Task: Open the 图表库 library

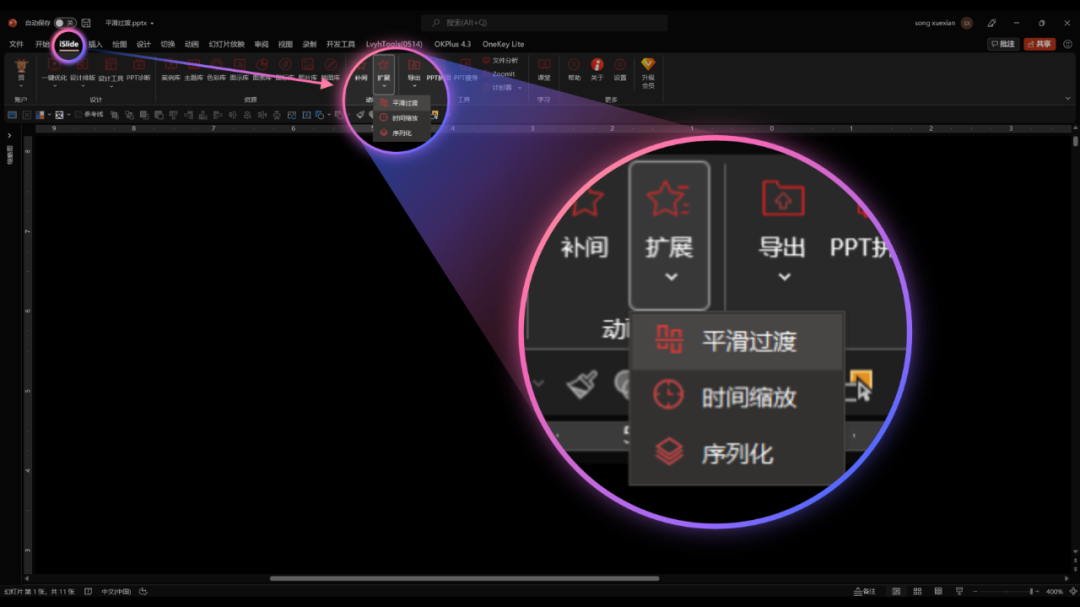Action: coord(262,70)
